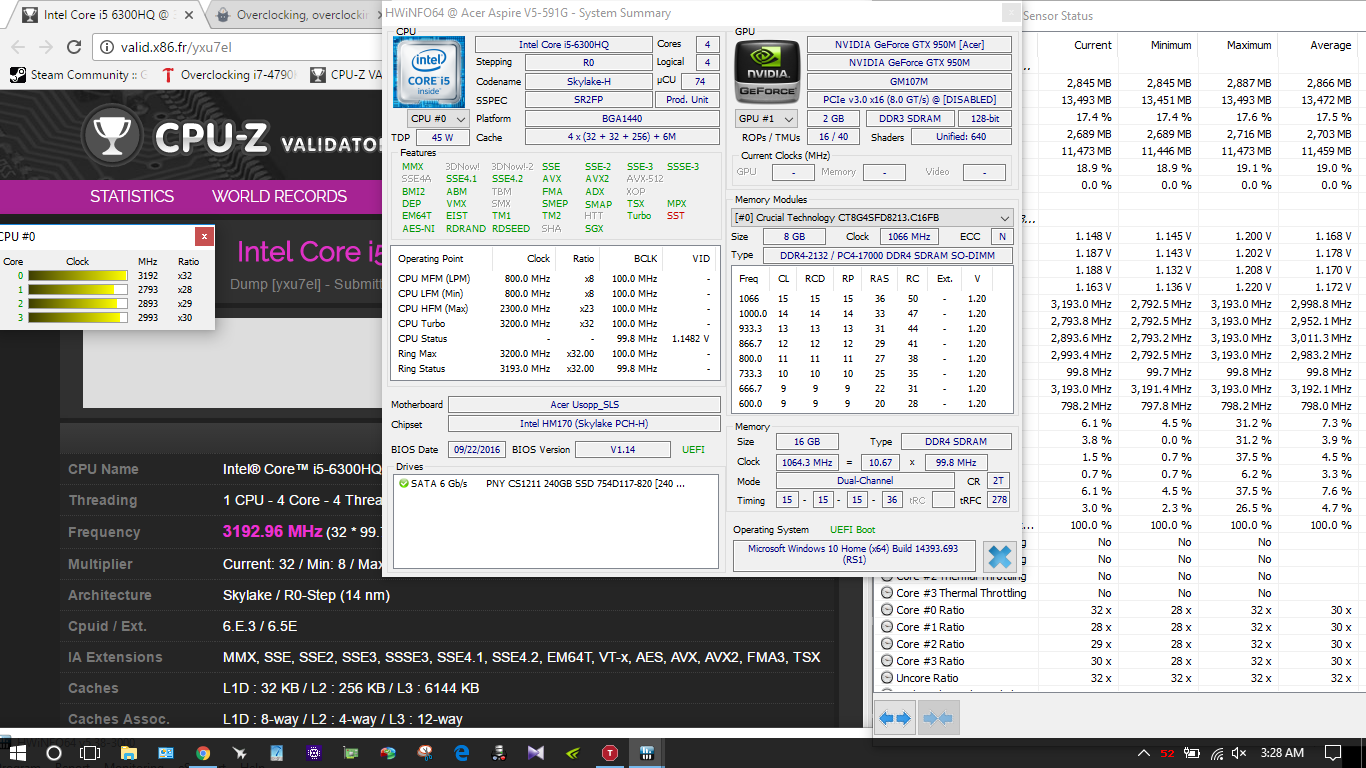The height and width of the screenshot is (768, 1366).
Task: Click the expand columns arrows in Sensor Status
Action: point(895,718)
